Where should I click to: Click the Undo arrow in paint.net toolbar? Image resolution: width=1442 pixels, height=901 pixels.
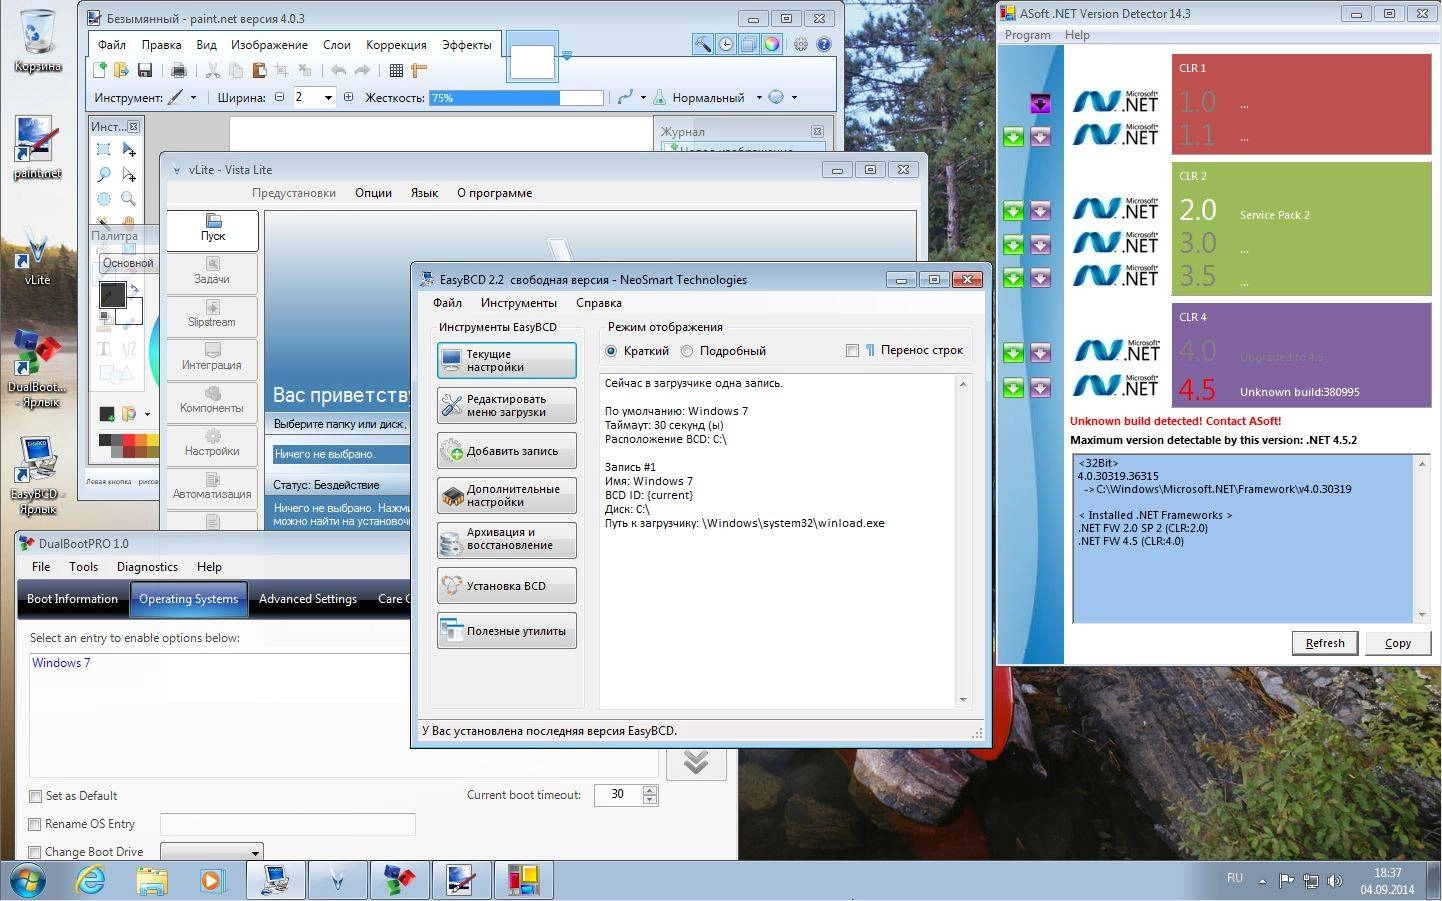point(338,70)
